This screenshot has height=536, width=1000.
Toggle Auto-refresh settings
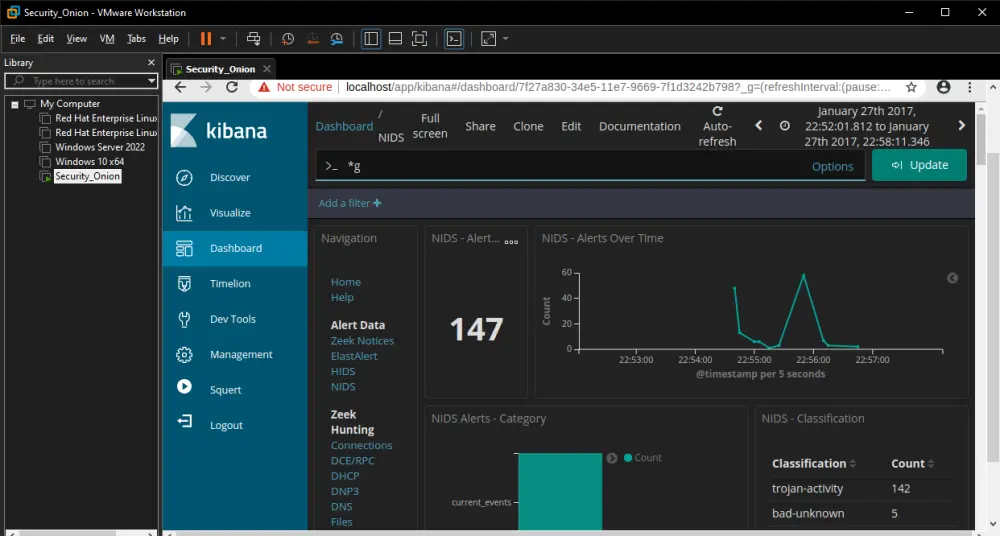point(717,126)
